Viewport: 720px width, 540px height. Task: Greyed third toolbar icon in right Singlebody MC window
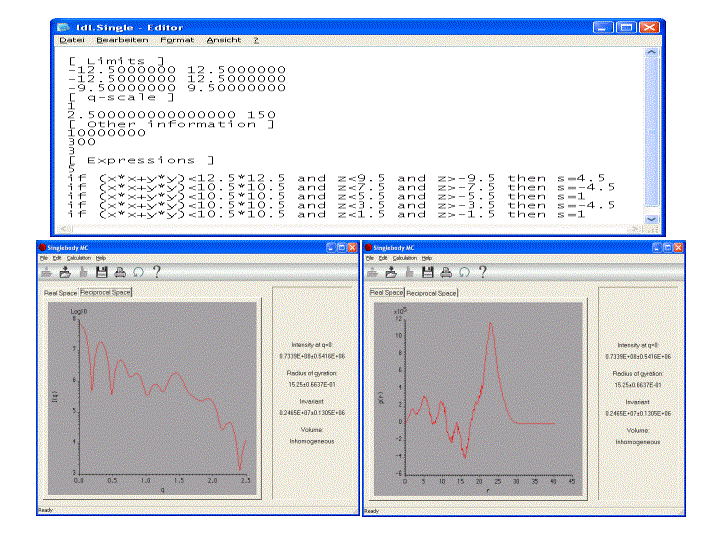coord(410,272)
